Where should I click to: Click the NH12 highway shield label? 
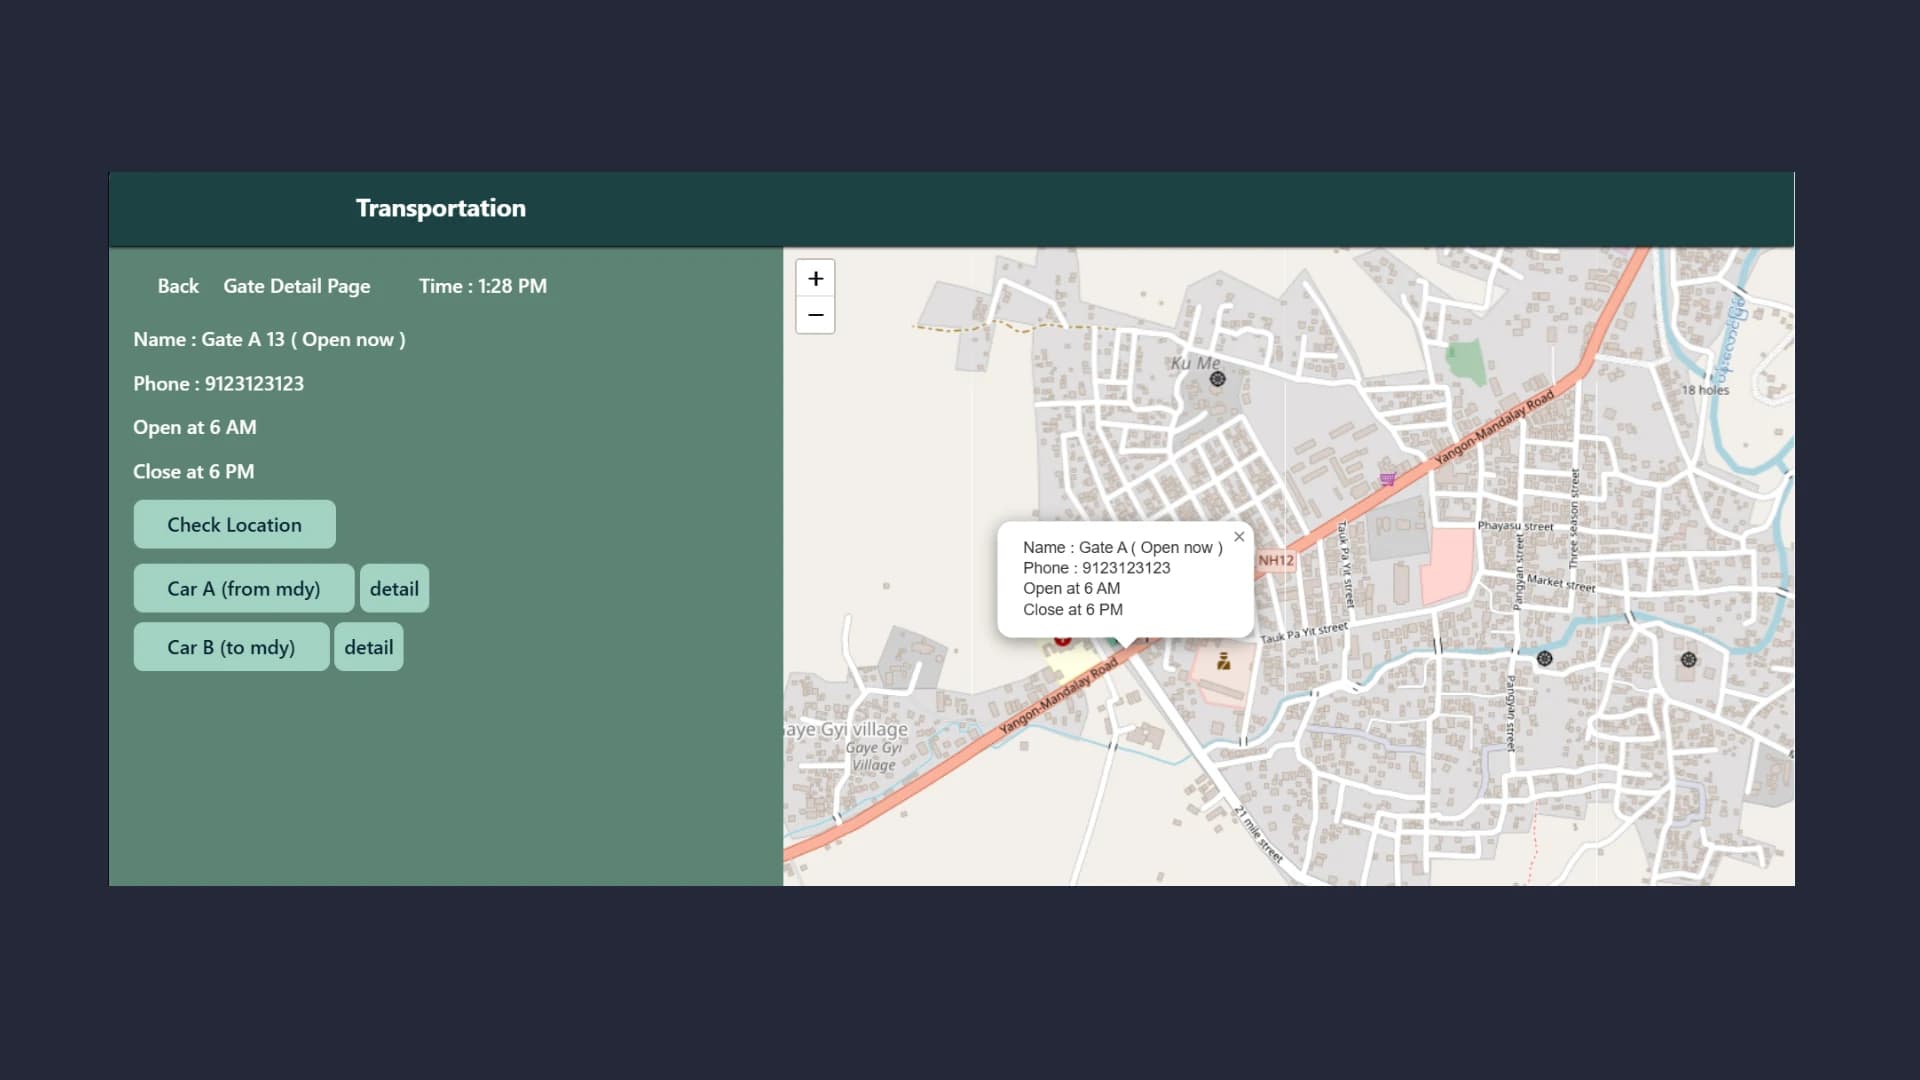tap(1275, 560)
